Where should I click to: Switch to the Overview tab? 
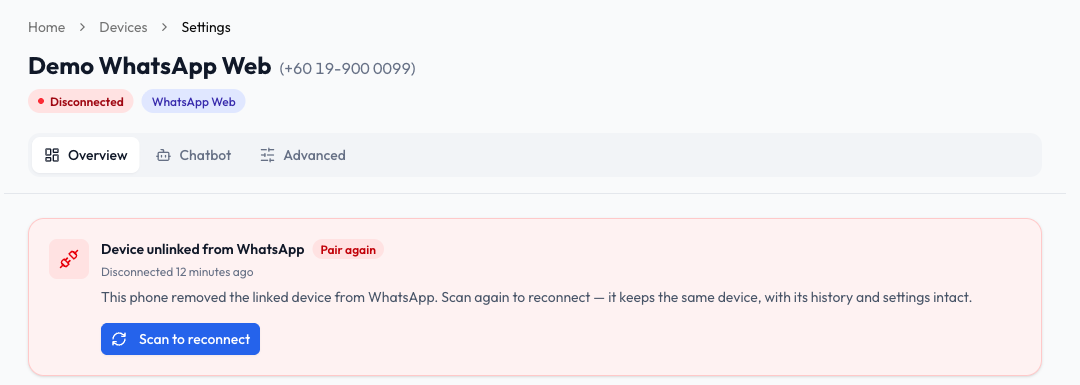click(86, 155)
